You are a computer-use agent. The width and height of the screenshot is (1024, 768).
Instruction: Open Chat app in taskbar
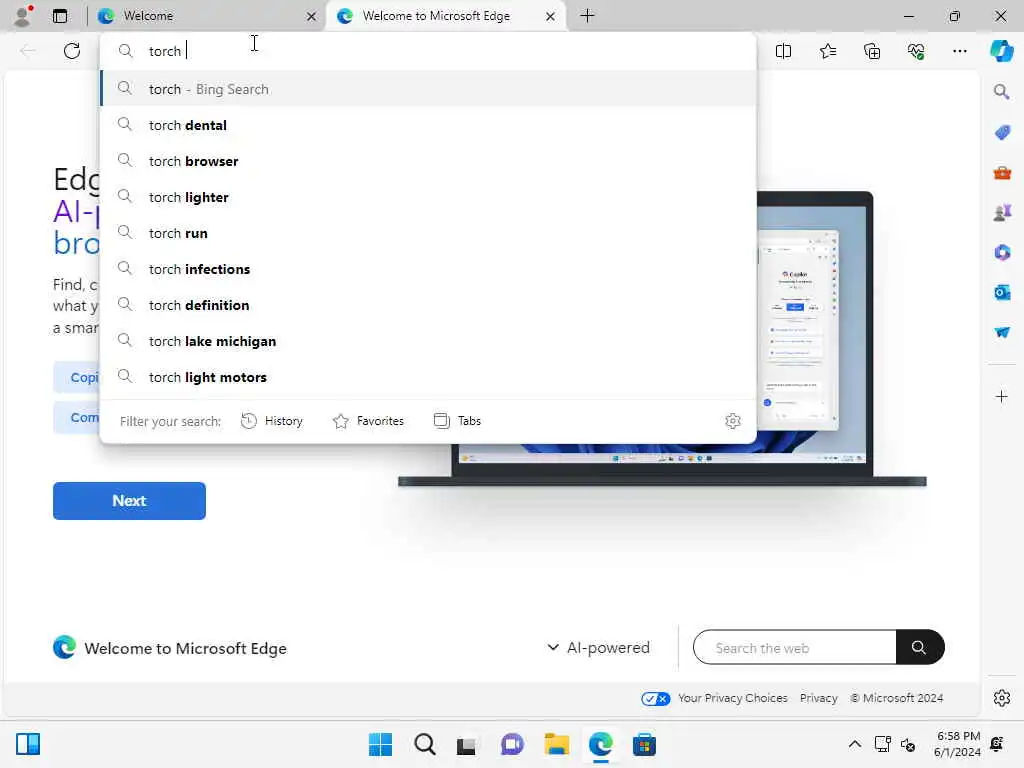[512, 744]
